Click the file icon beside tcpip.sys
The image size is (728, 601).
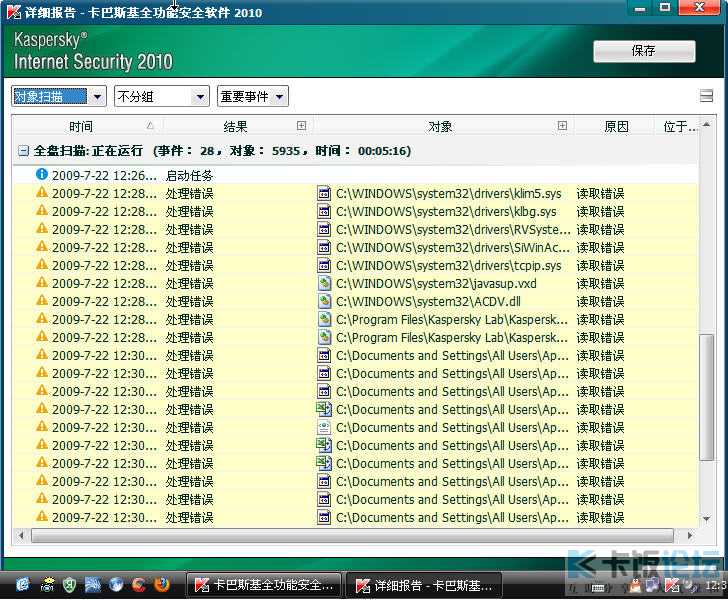(x=324, y=265)
